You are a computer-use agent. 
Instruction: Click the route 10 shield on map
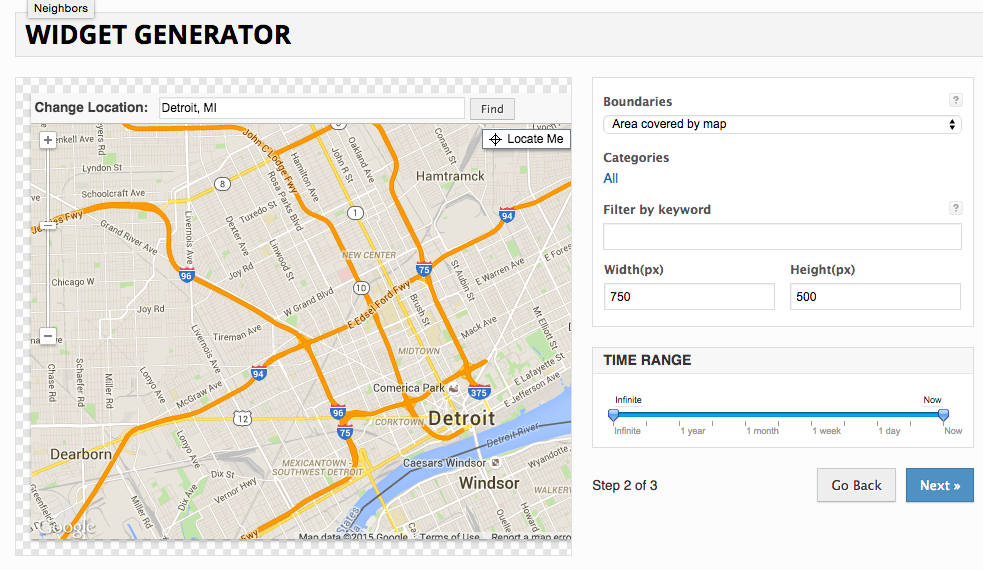[x=361, y=288]
